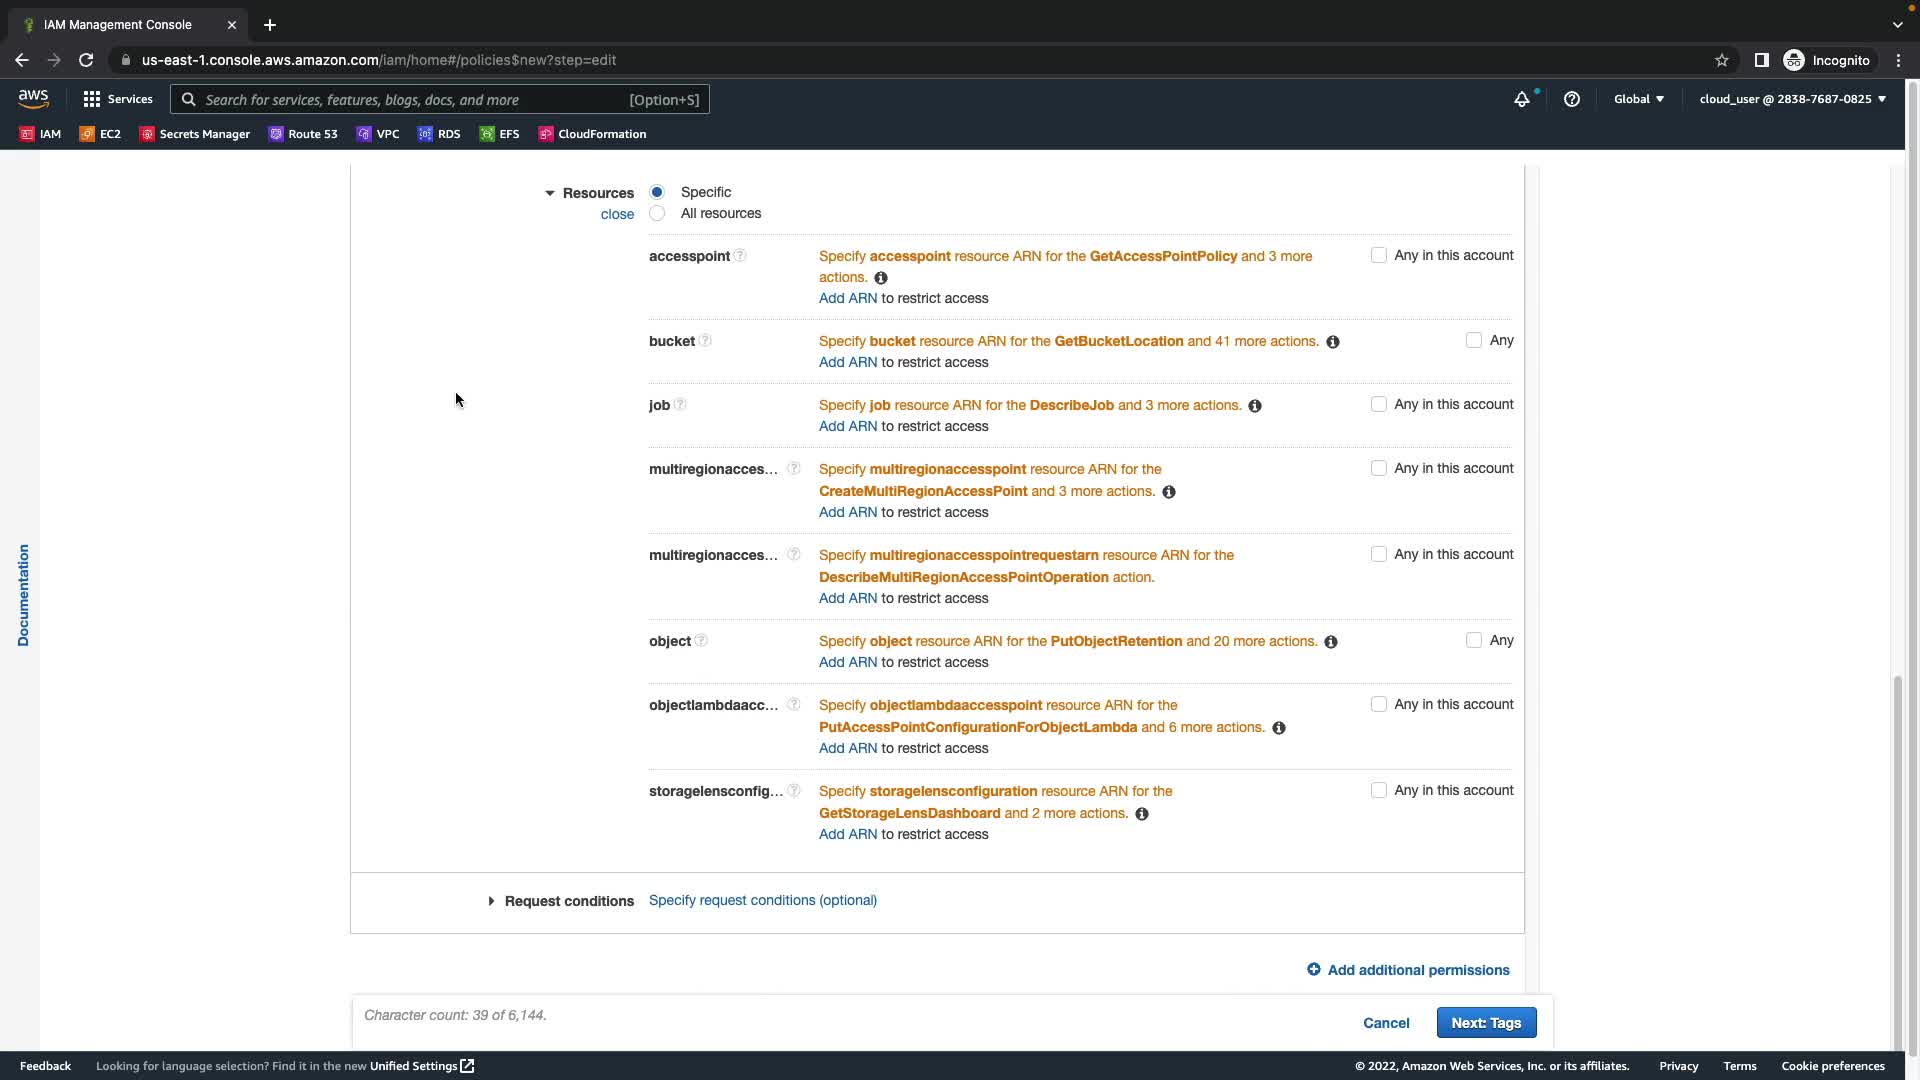The height and width of the screenshot is (1080, 1920).
Task: Click the EC2 bookmark shortcut icon
Action: point(88,134)
